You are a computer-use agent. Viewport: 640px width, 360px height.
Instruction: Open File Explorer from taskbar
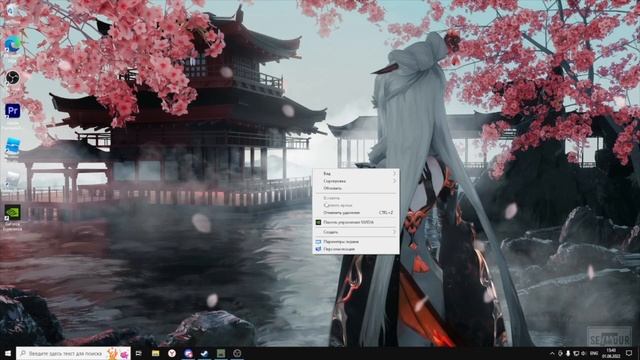tap(155, 353)
